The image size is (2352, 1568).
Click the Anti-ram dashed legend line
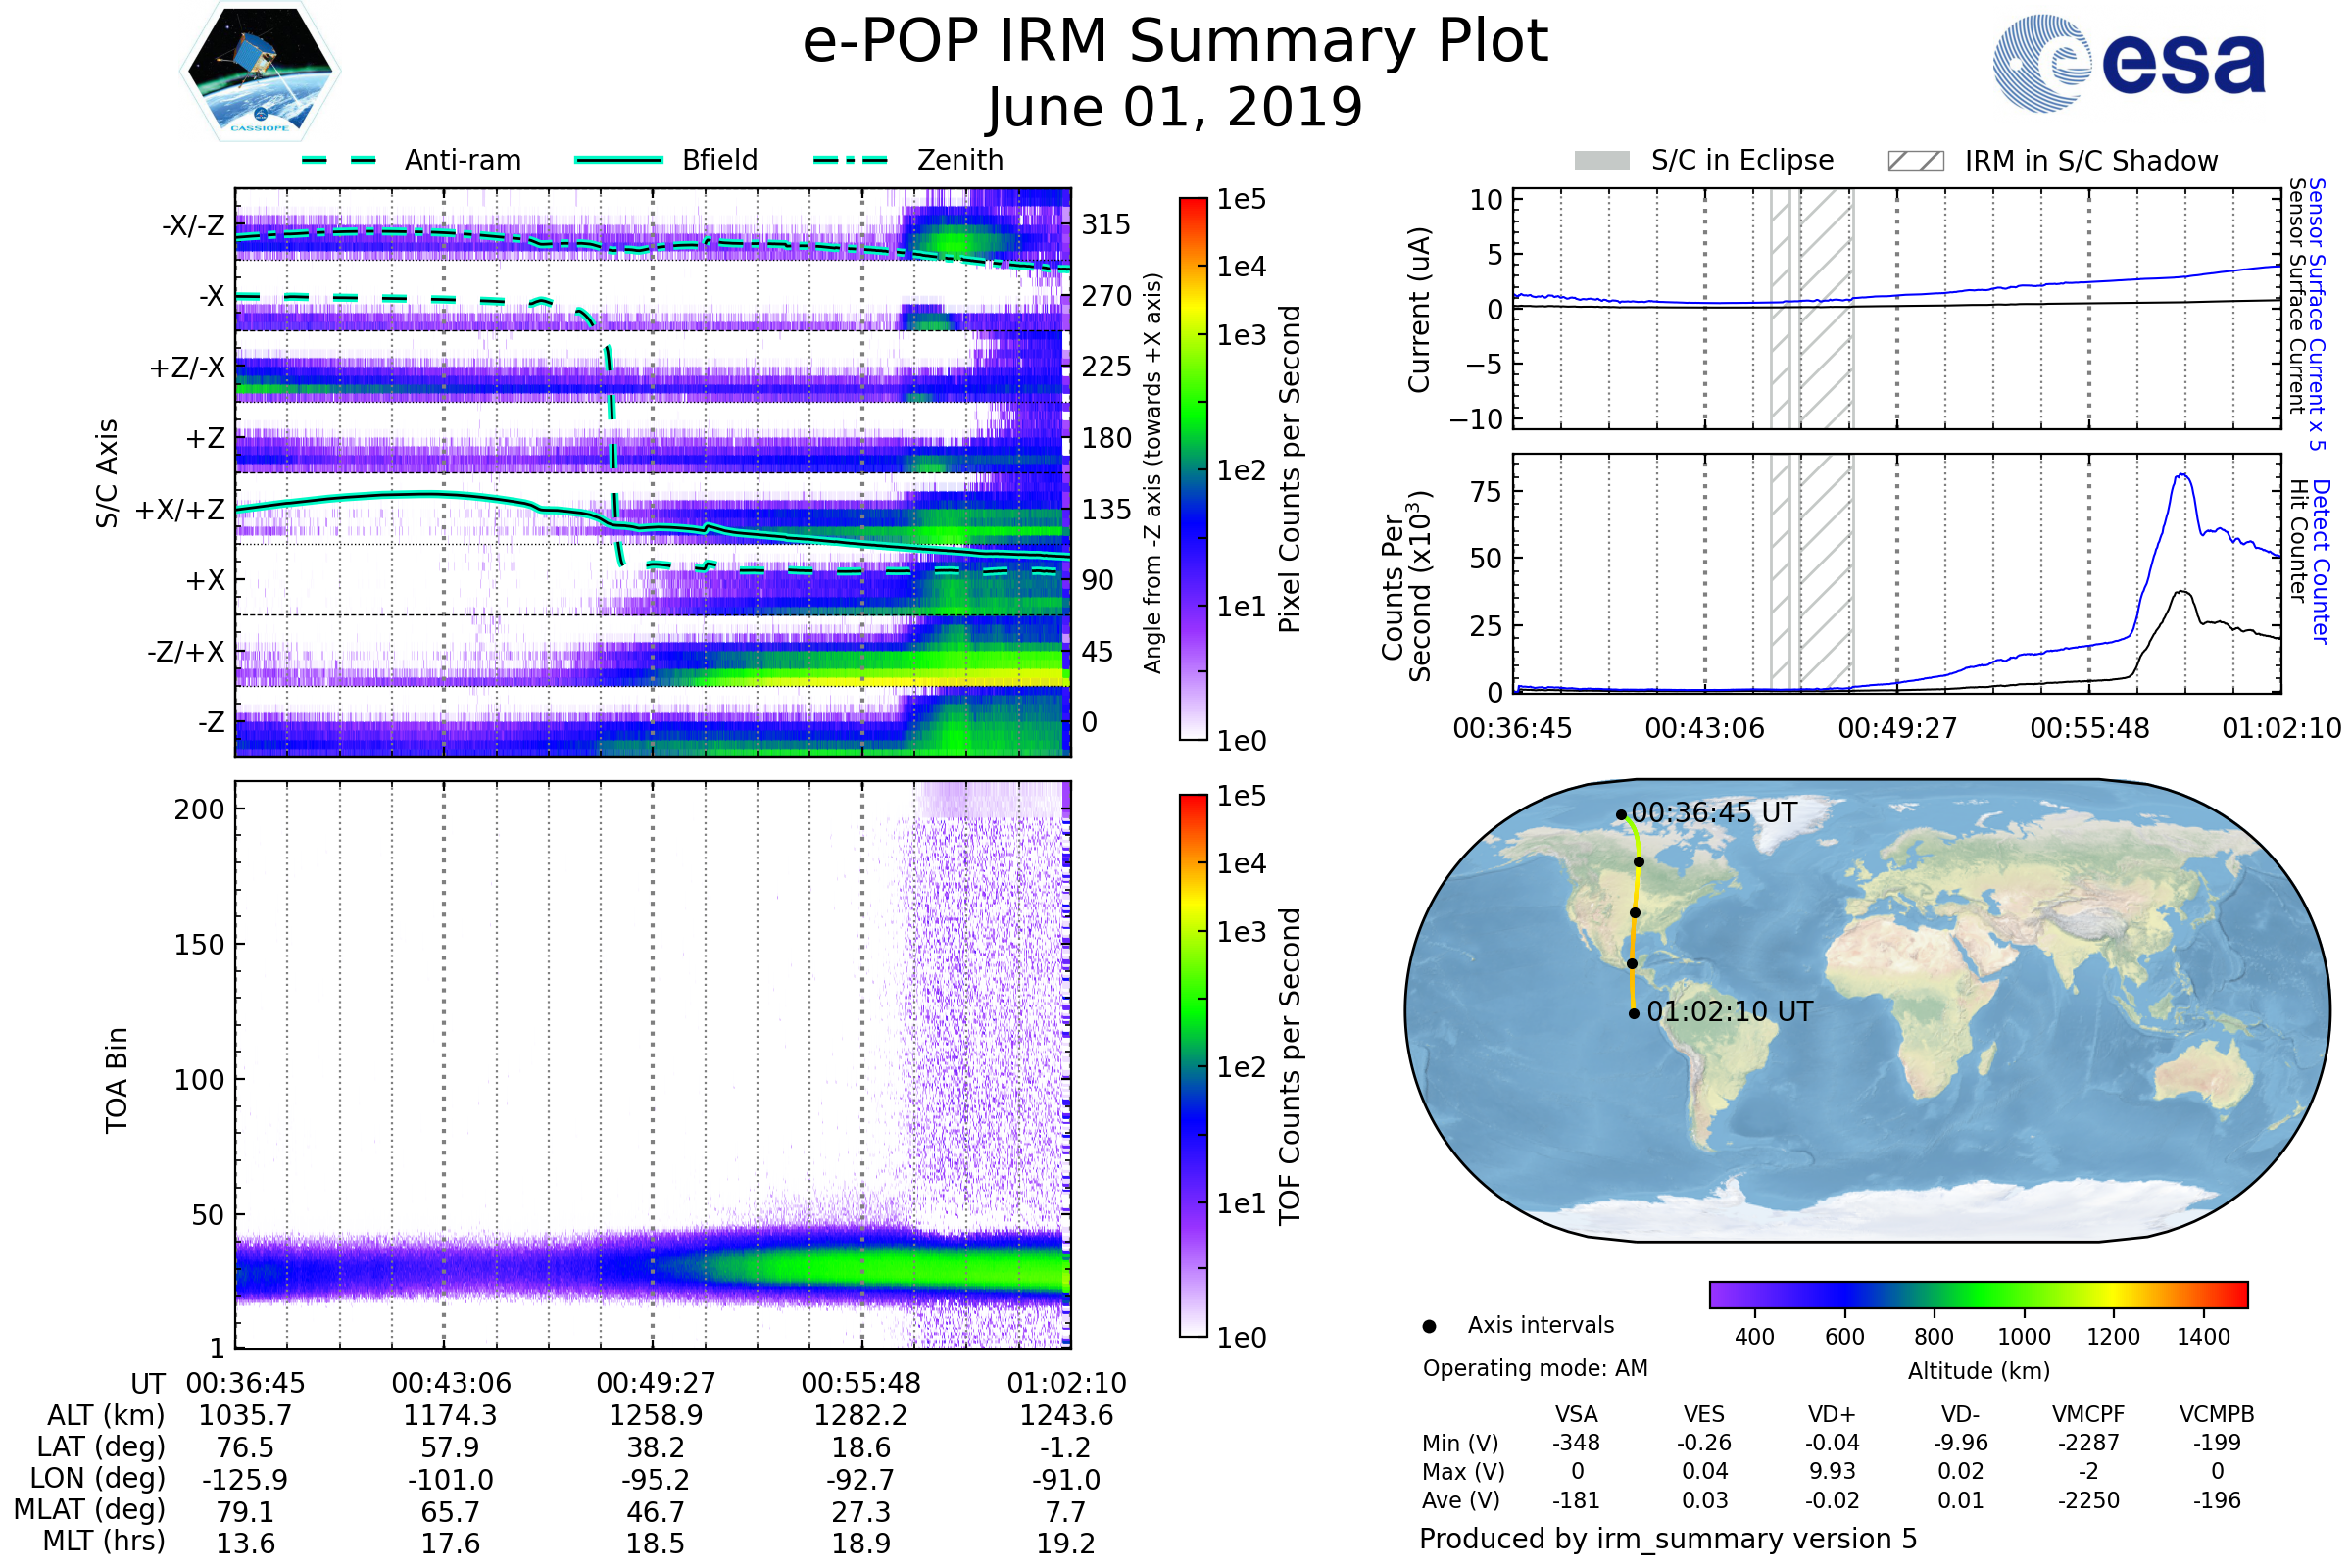coord(339,160)
